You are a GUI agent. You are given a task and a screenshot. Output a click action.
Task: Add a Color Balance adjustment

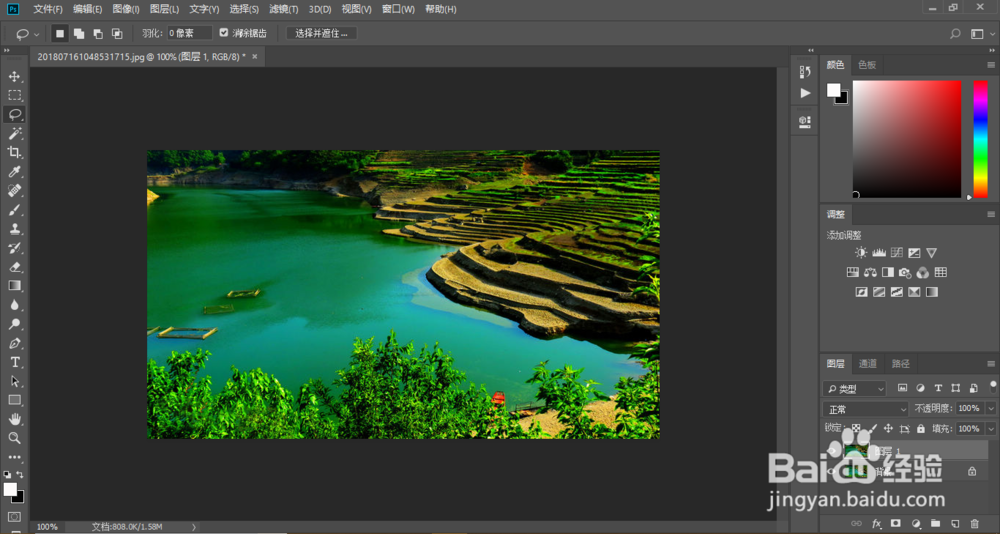[x=870, y=272]
